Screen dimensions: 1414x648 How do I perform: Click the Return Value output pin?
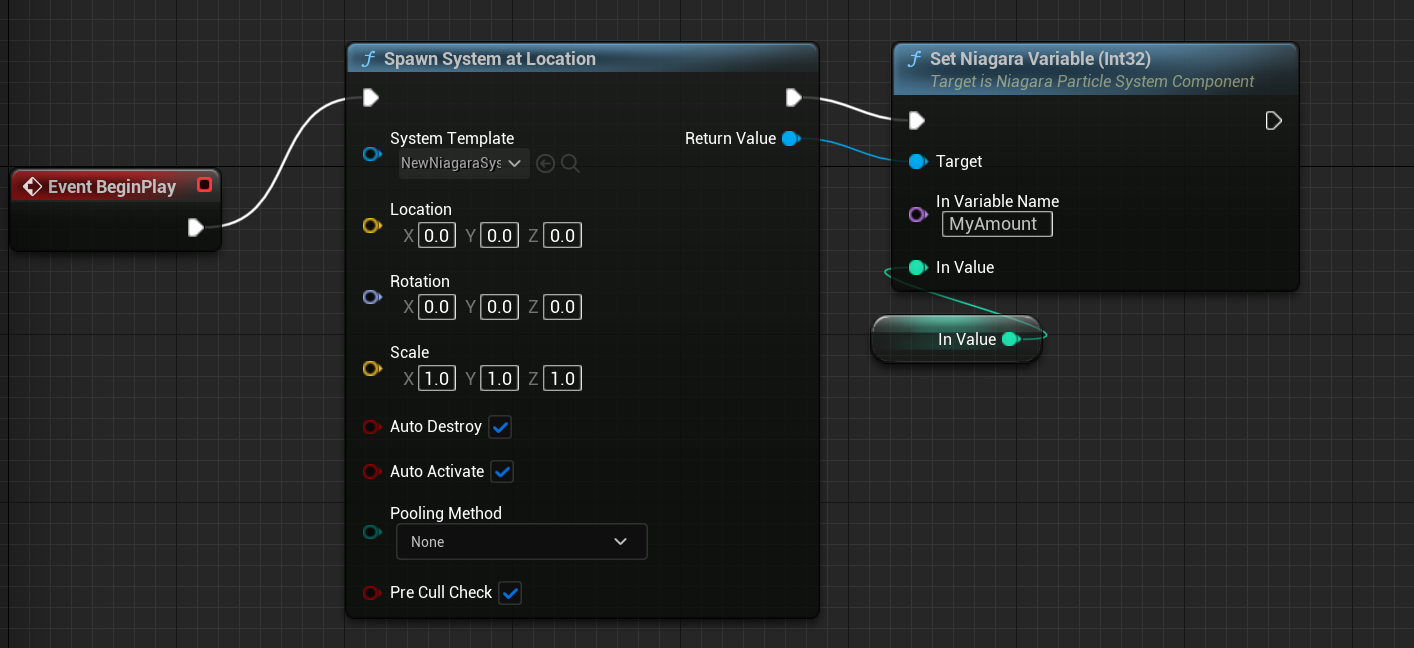(790, 138)
